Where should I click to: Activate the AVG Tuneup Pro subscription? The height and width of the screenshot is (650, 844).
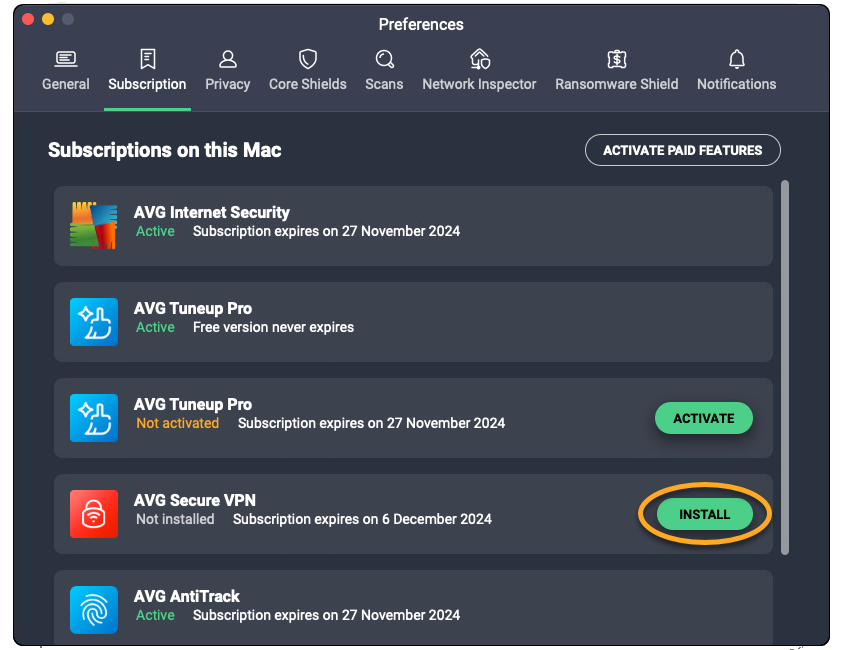(x=704, y=418)
